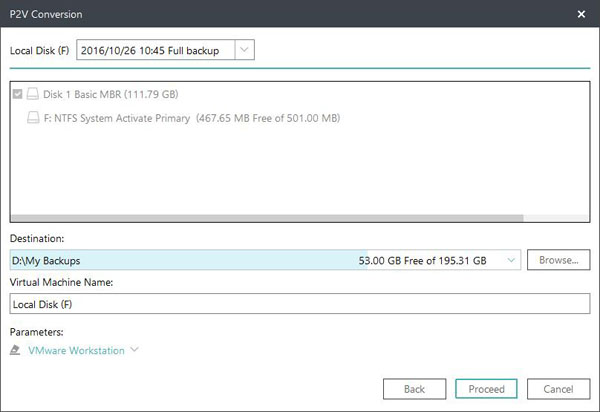Toggle the Disk 1 Basic MBR checkbox
This screenshot has width=600, height=412.
pos(18,94)
